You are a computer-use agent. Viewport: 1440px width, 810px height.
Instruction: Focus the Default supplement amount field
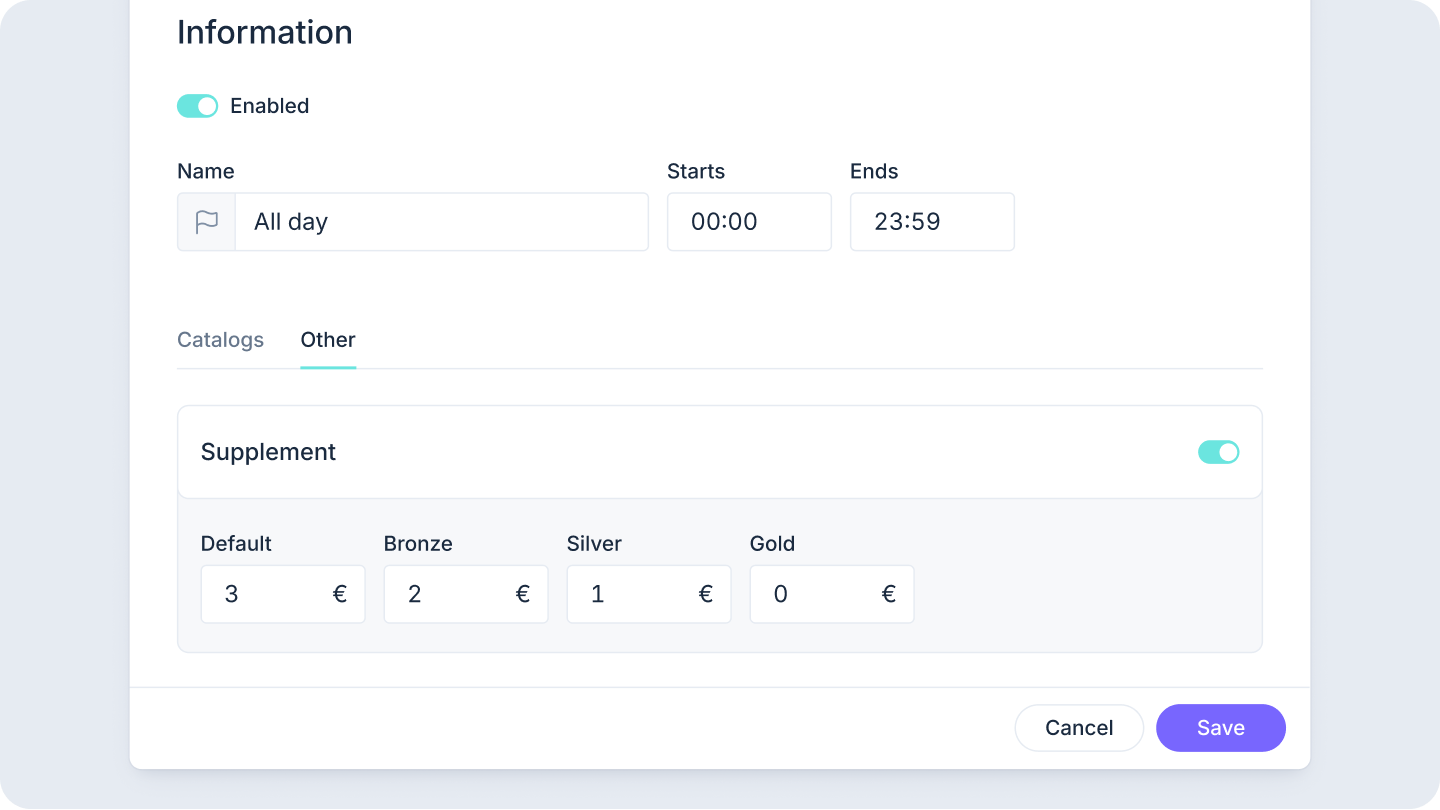pos(265,594)
